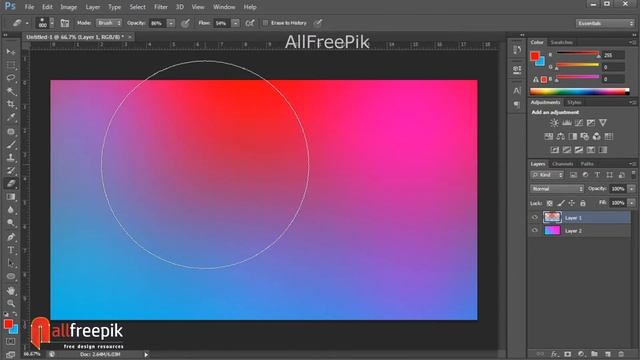This screenshot has height=360, width=640.
Task: Add a Brightness/Contrast adjustment
Action: pos(554,123)
